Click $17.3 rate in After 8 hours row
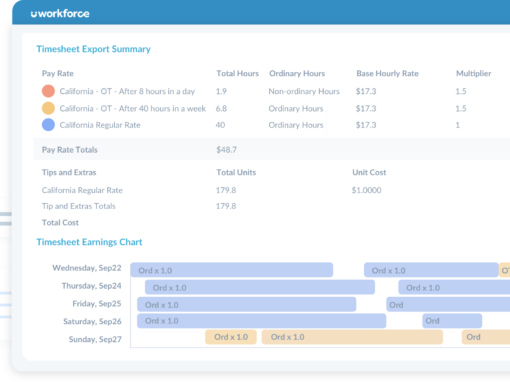Screen dimensions: 510x382 coord(366,91)
